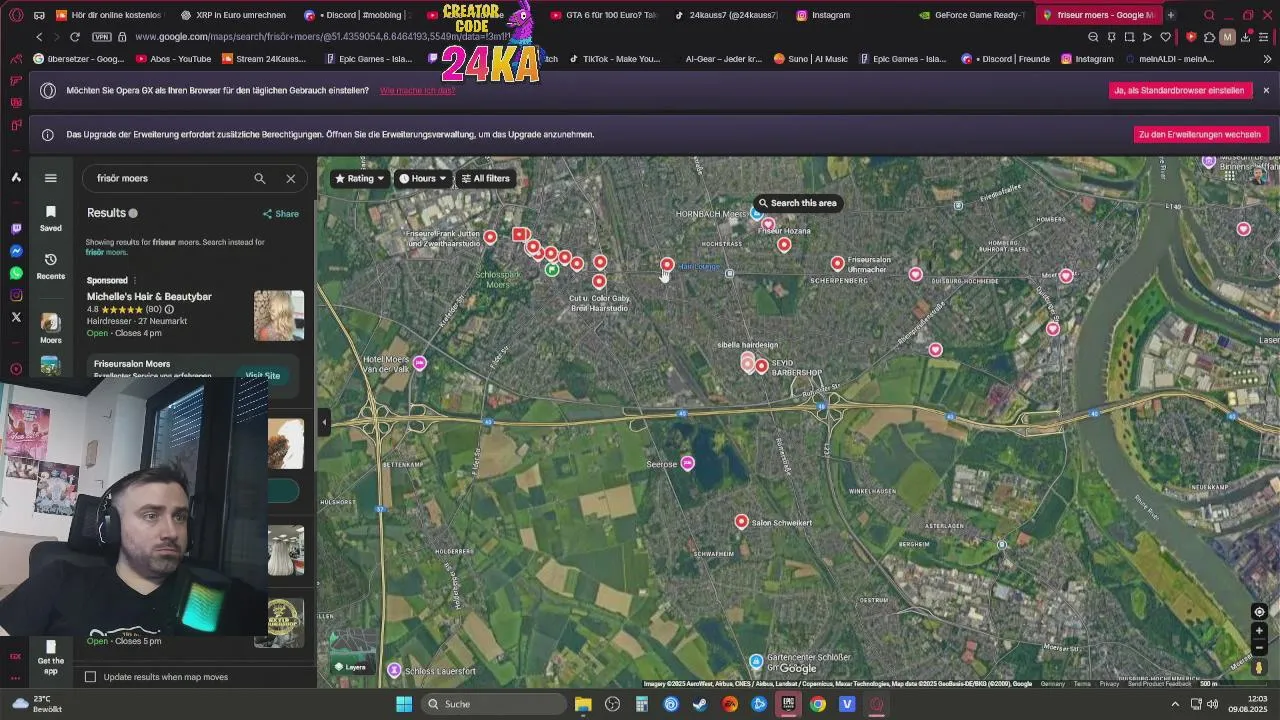This screenshot has height=720, width=1280.
Task: Open Steam from the taskbar
Action: pos(700,704)
